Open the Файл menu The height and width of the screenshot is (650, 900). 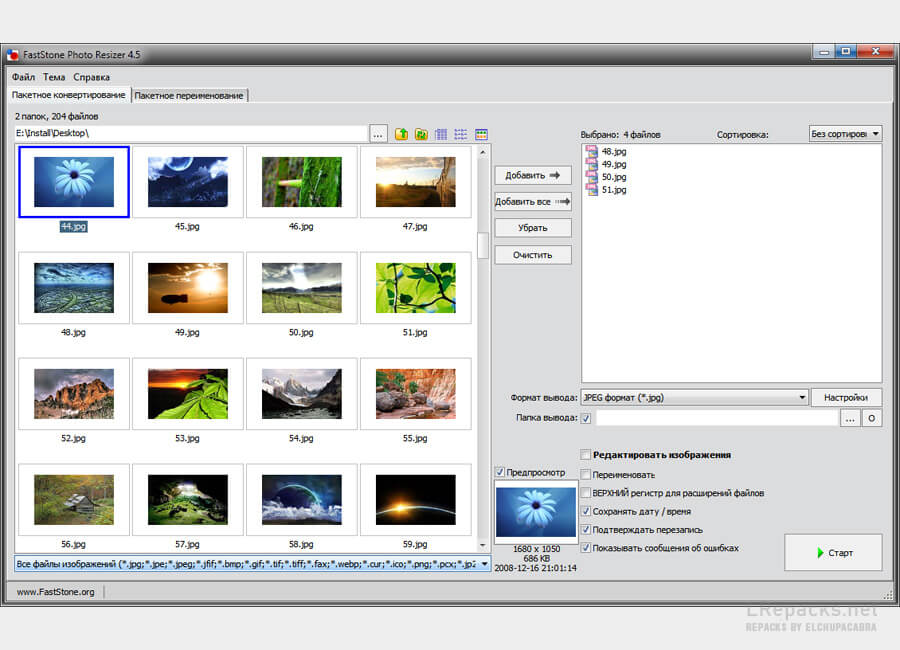23,77
